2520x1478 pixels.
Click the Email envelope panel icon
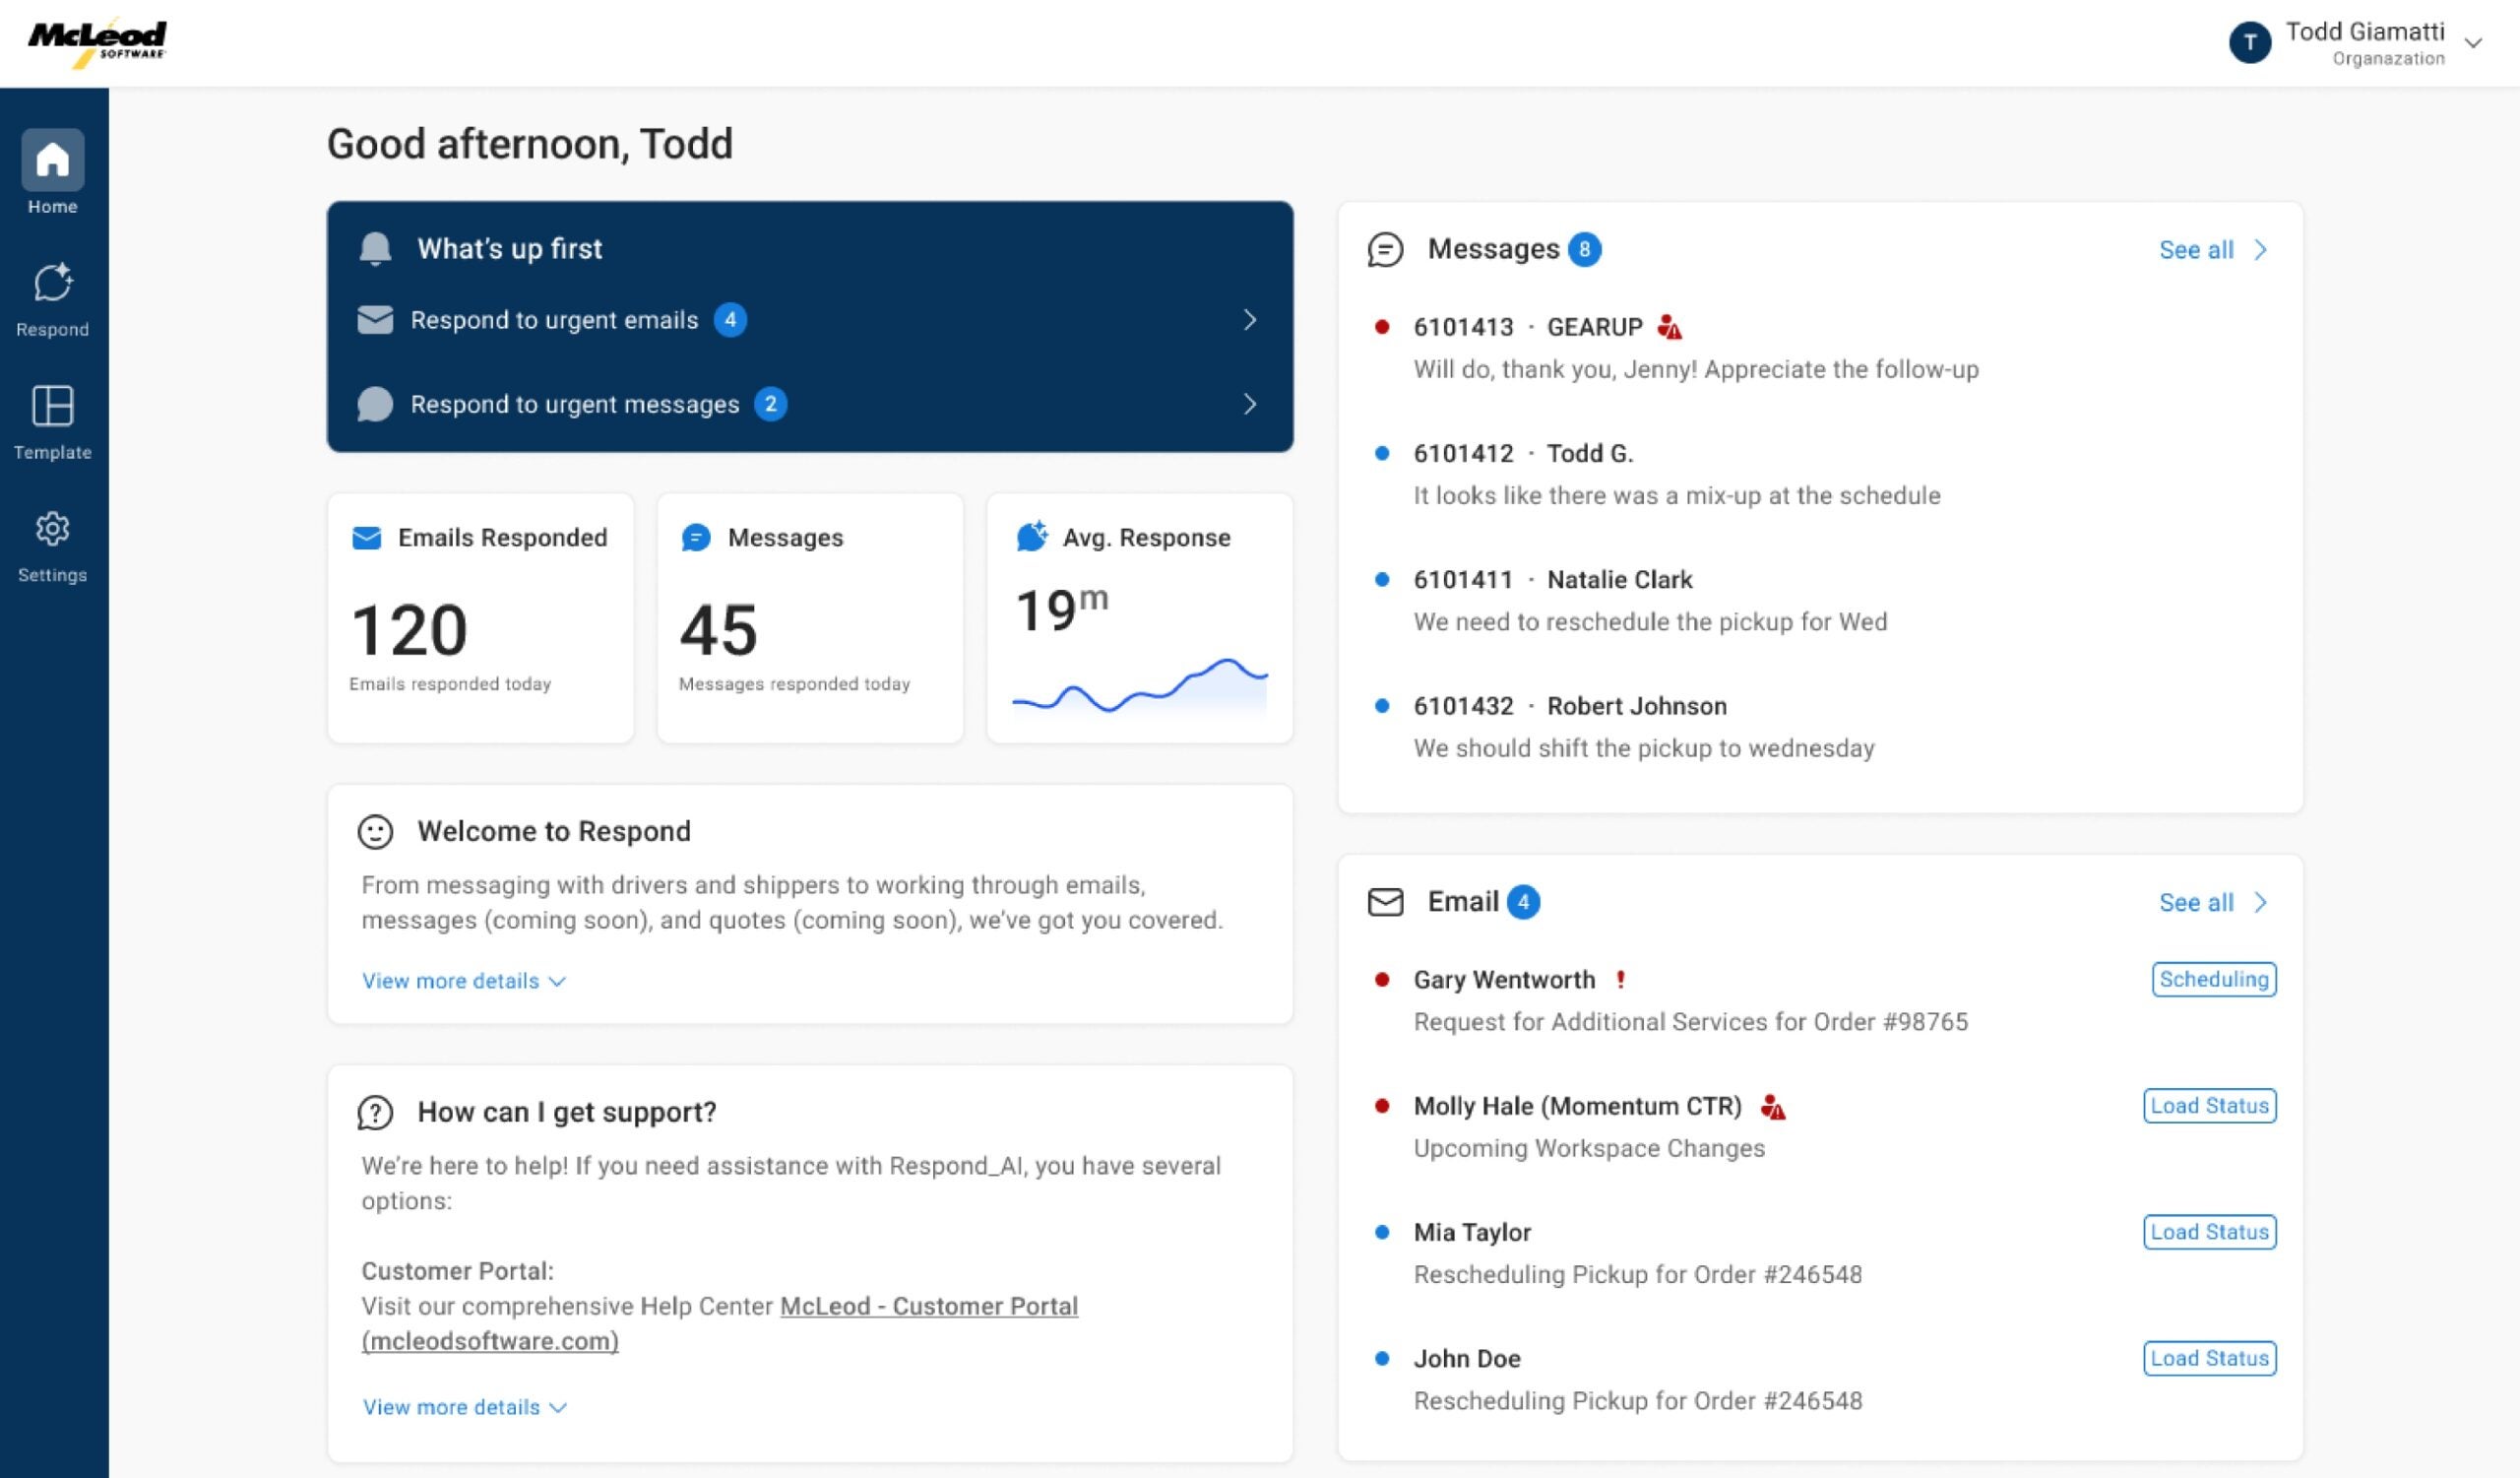tap(1386, 901)
